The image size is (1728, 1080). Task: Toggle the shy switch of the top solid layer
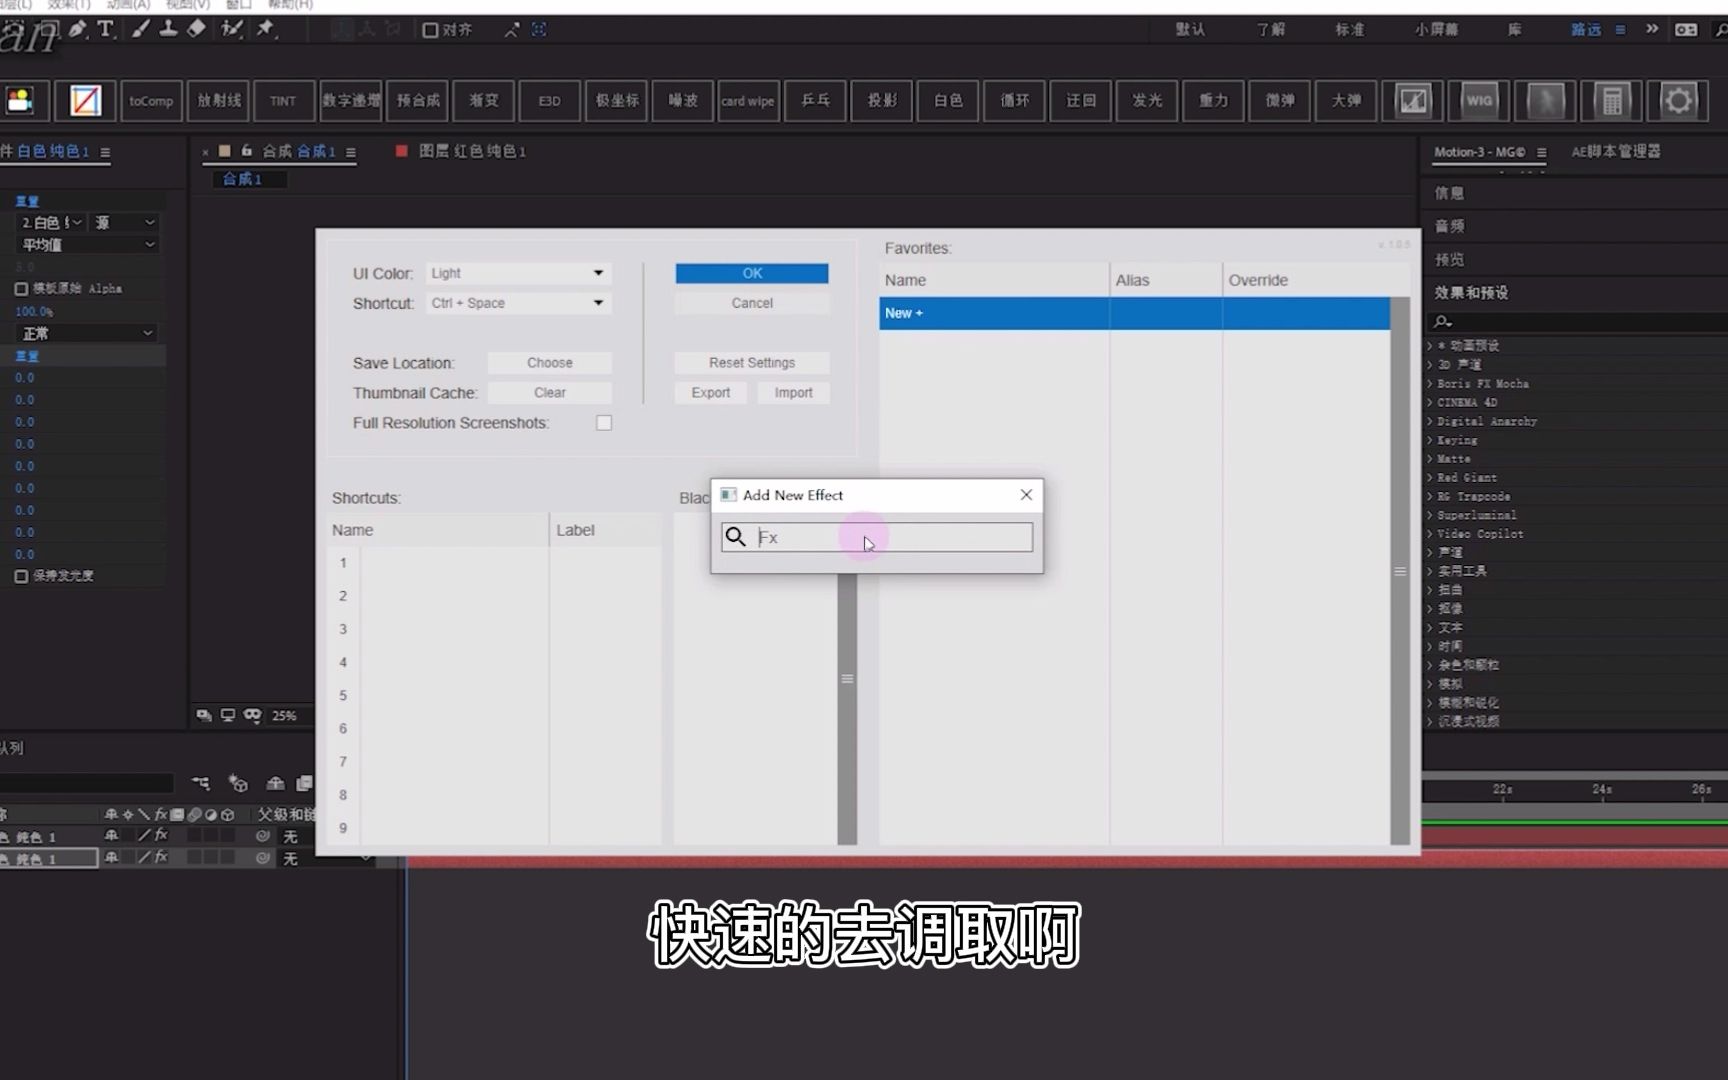coord(111,835)
